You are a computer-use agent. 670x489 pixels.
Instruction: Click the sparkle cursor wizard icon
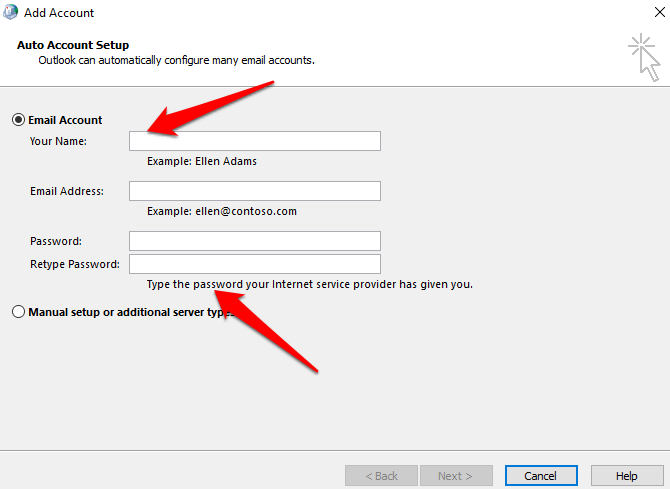643,56
